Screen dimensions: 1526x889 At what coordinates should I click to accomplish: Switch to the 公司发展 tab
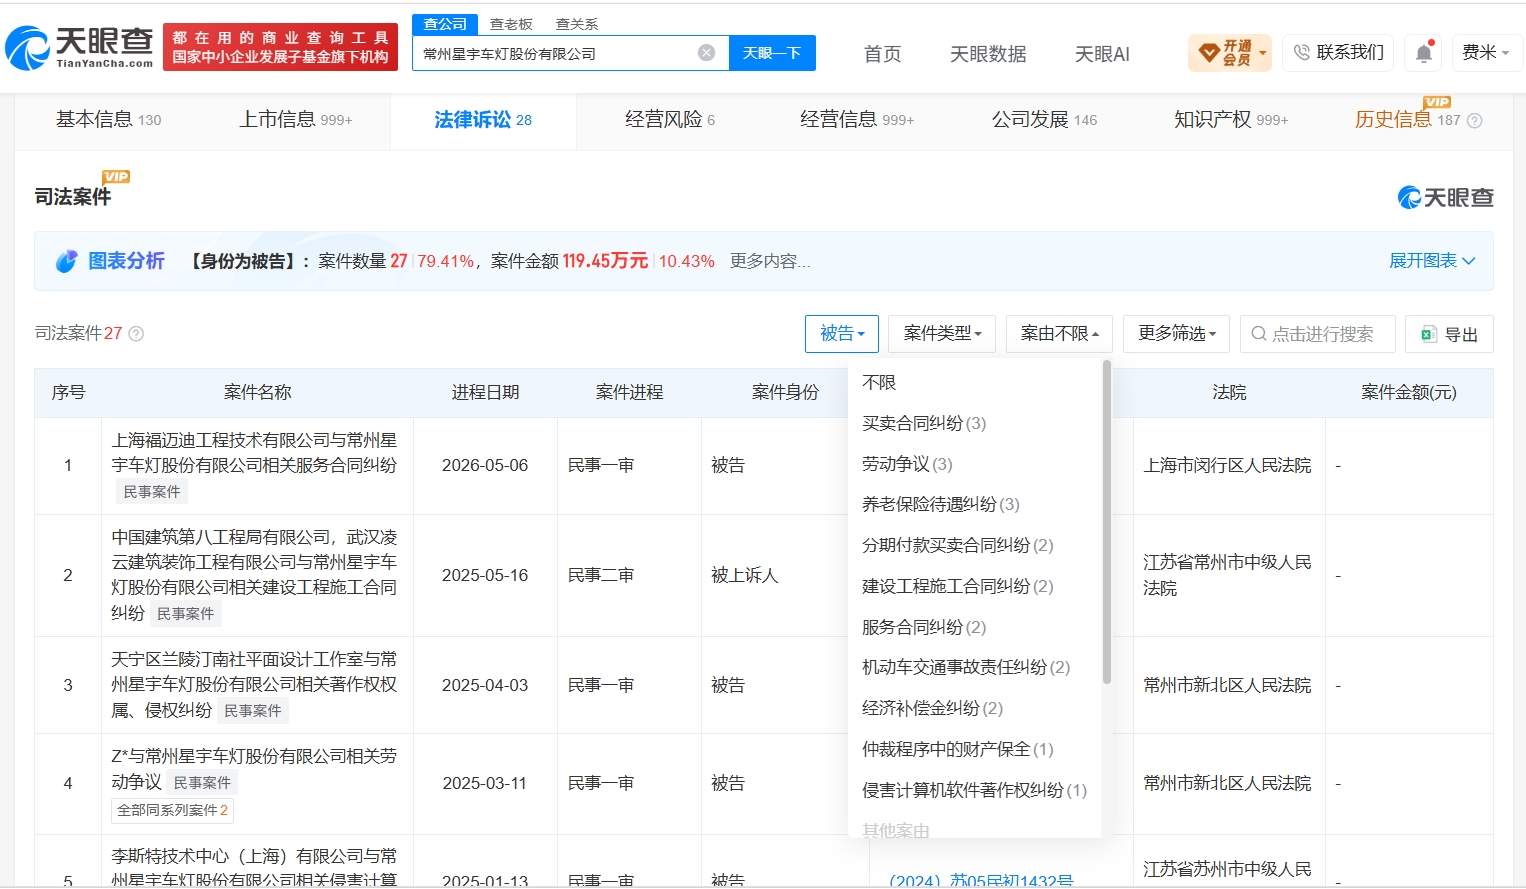tap(1044, 120)
